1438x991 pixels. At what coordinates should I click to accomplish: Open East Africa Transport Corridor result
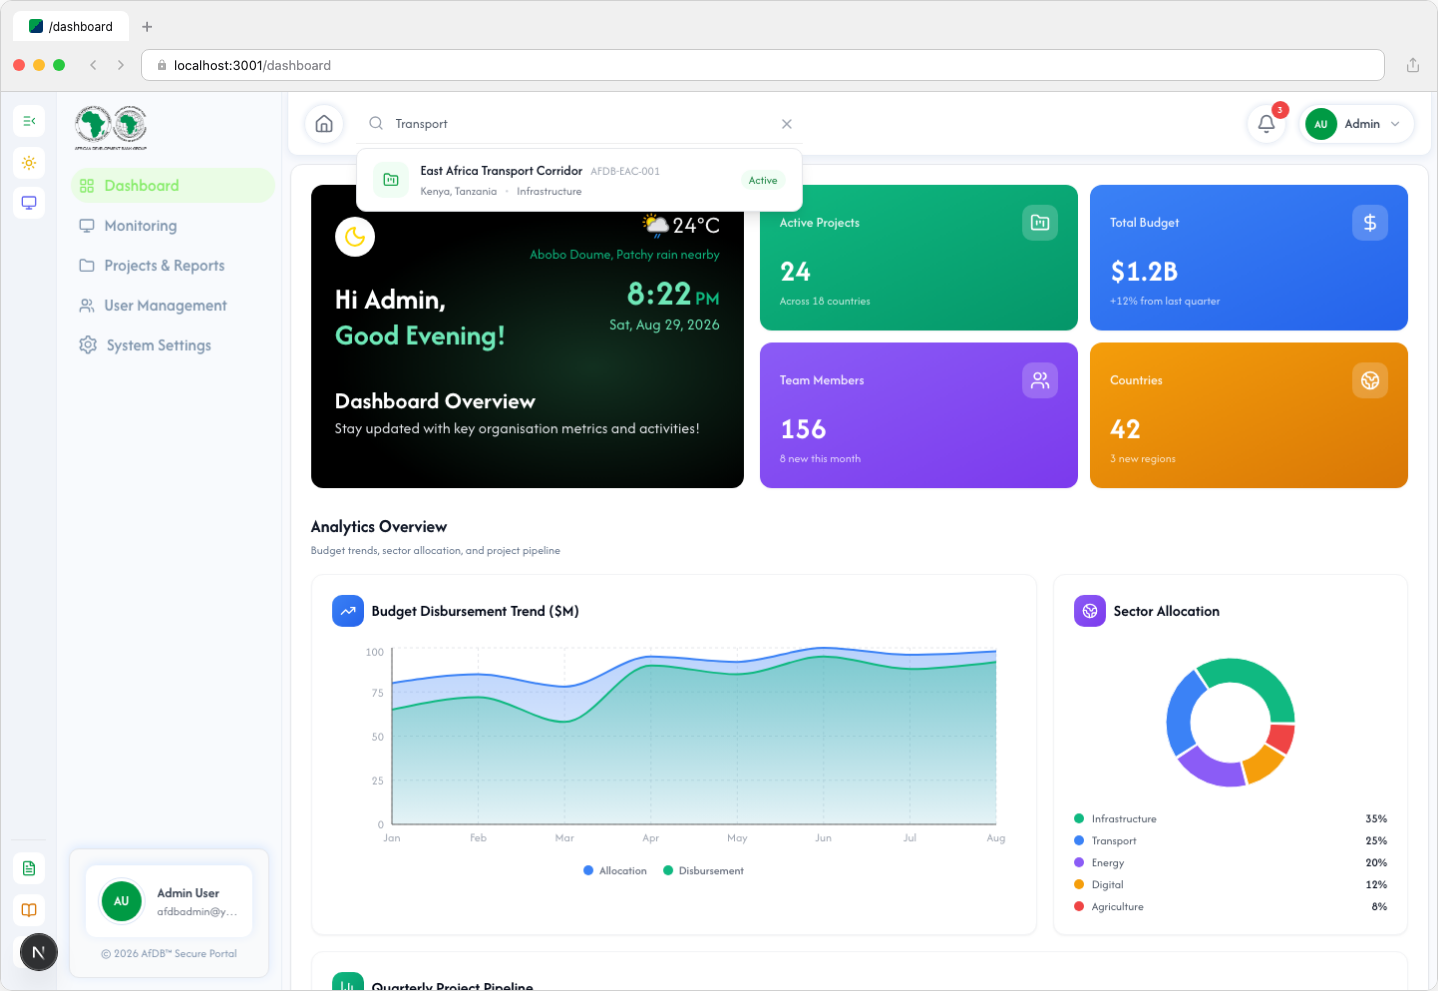pos(580,180)
